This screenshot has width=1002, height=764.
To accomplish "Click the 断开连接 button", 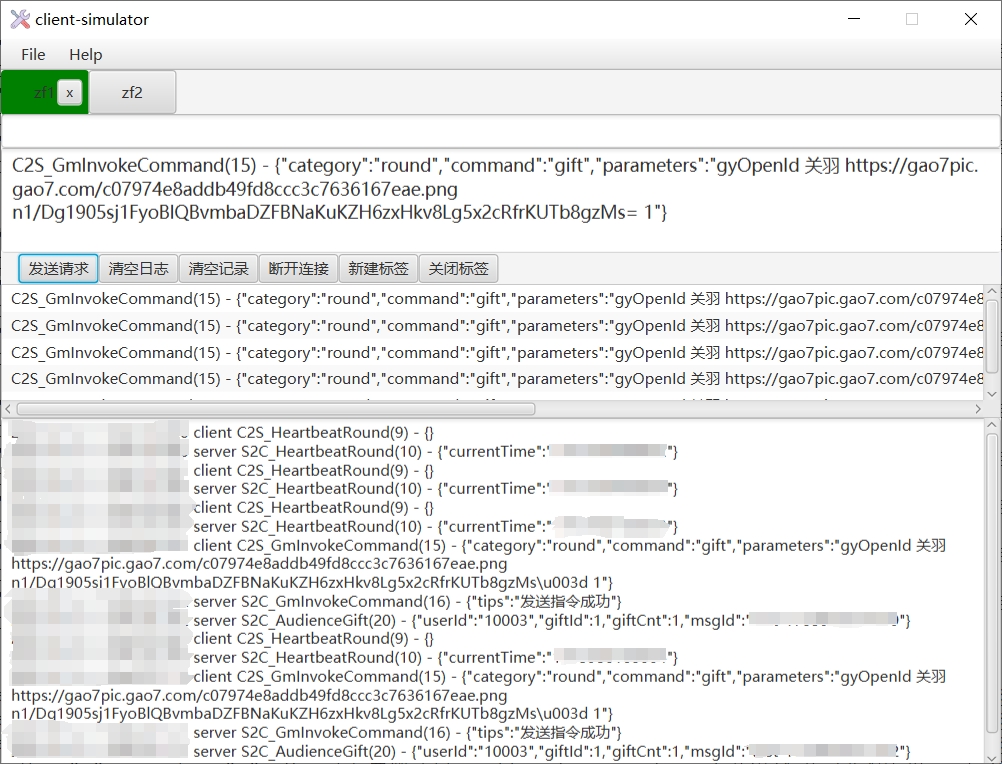I will [x=298, y=268].
